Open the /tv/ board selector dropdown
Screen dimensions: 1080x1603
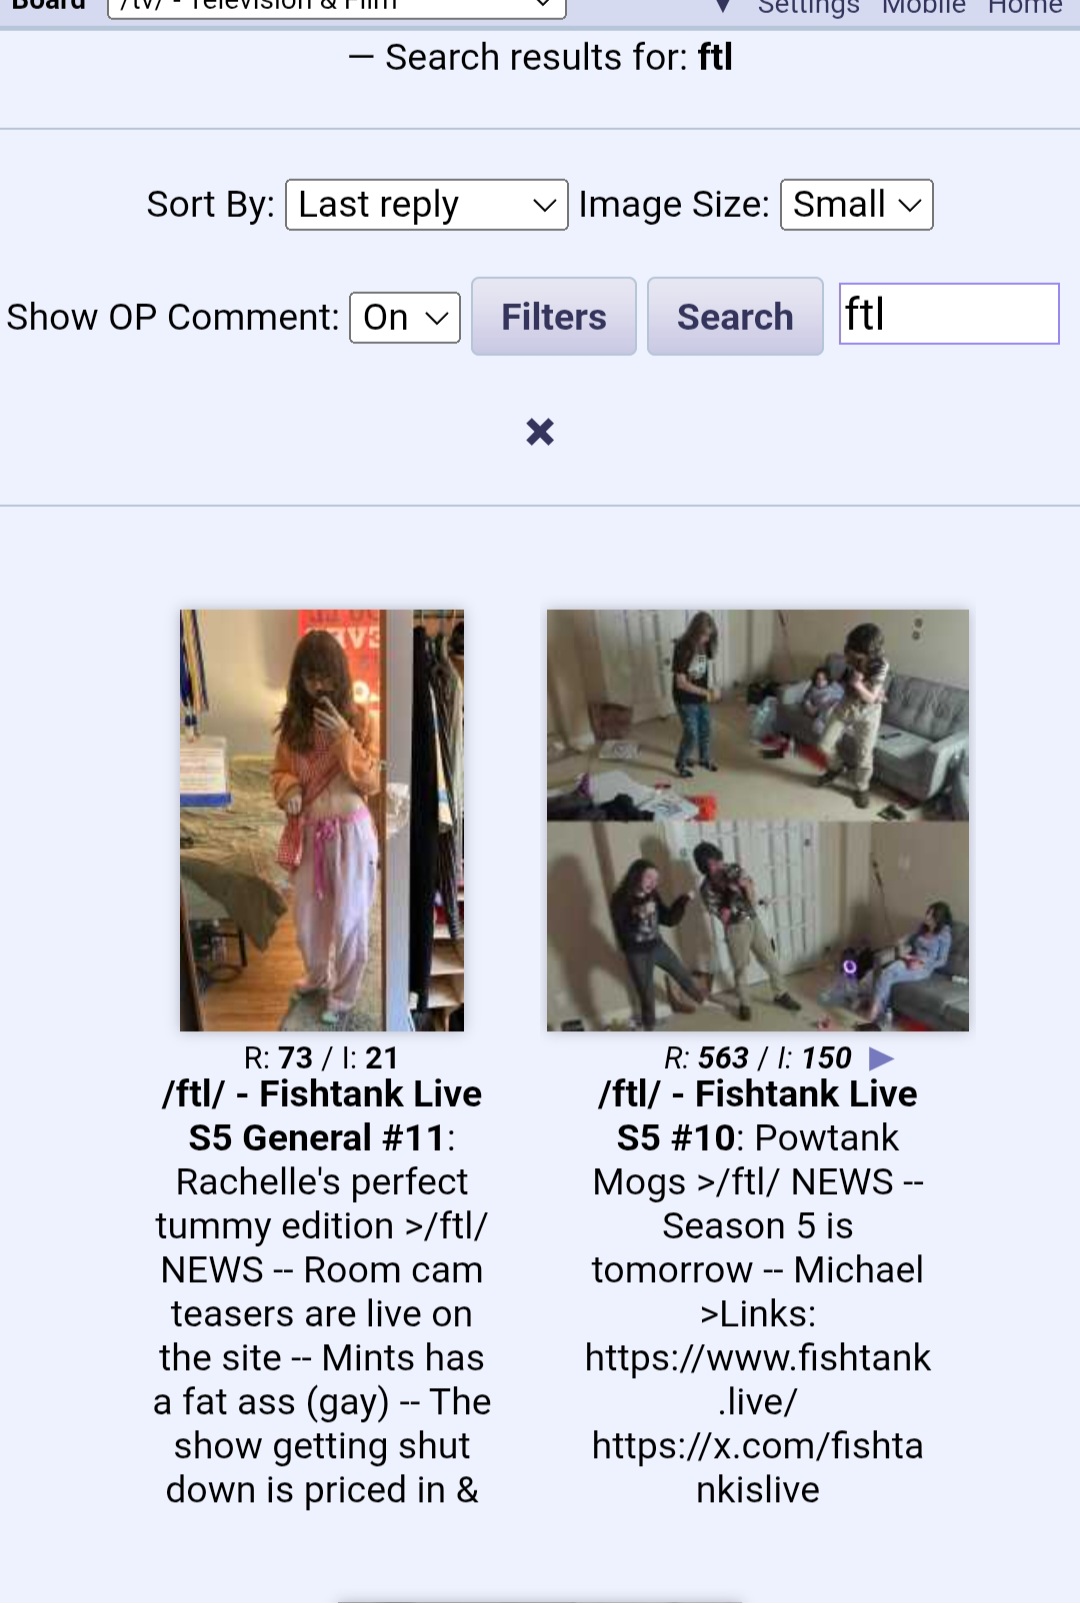coord(336,6)
